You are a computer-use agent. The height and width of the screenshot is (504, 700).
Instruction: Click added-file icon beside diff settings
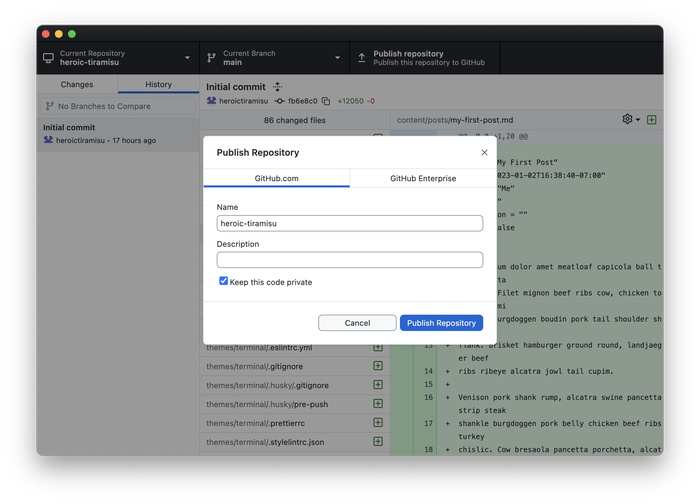click(651, 120)
